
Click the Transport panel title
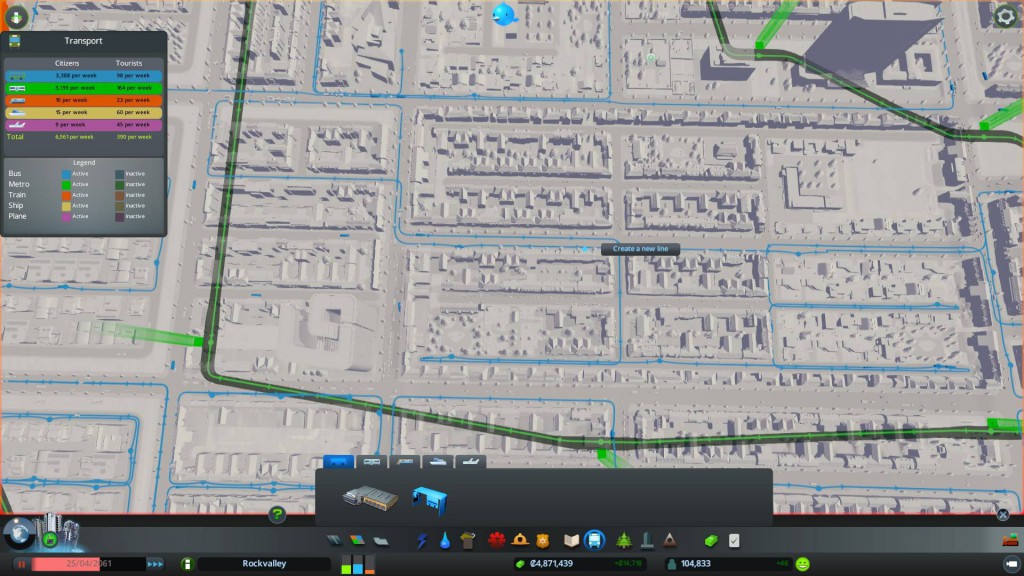(x=84, y=40)
